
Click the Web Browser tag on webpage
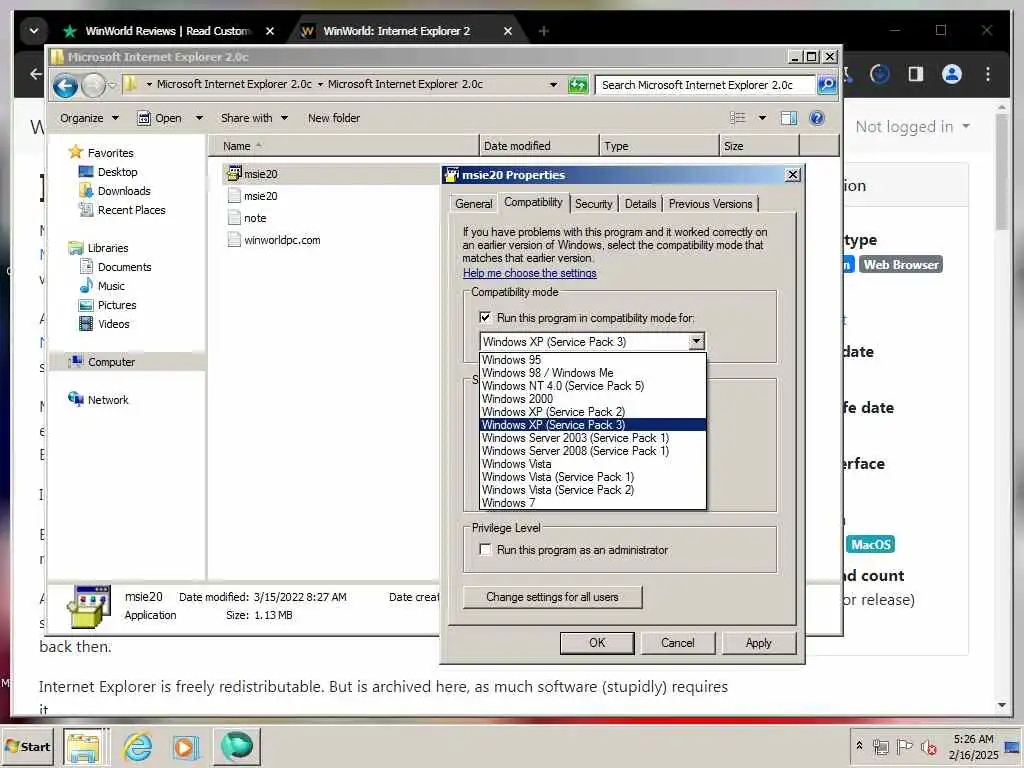pyautogui.click(x=901, y=264)
